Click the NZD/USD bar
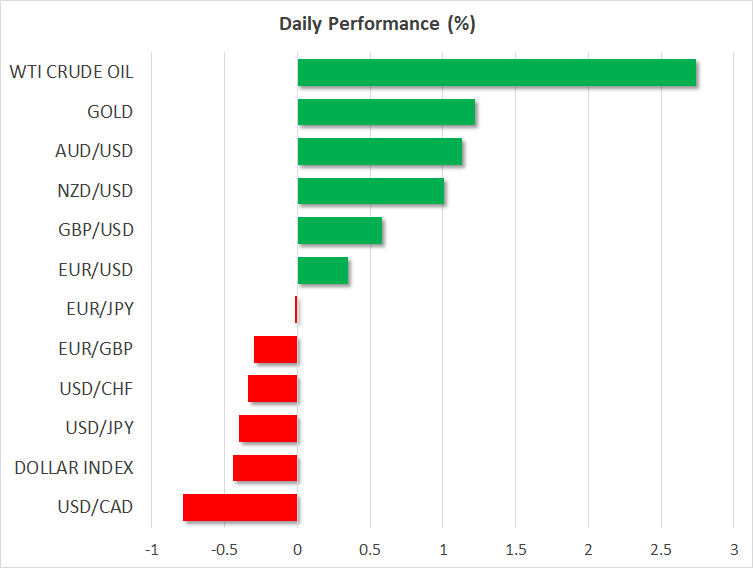The height and width of the screenshot is (568, 753). [x=371, y=191]
